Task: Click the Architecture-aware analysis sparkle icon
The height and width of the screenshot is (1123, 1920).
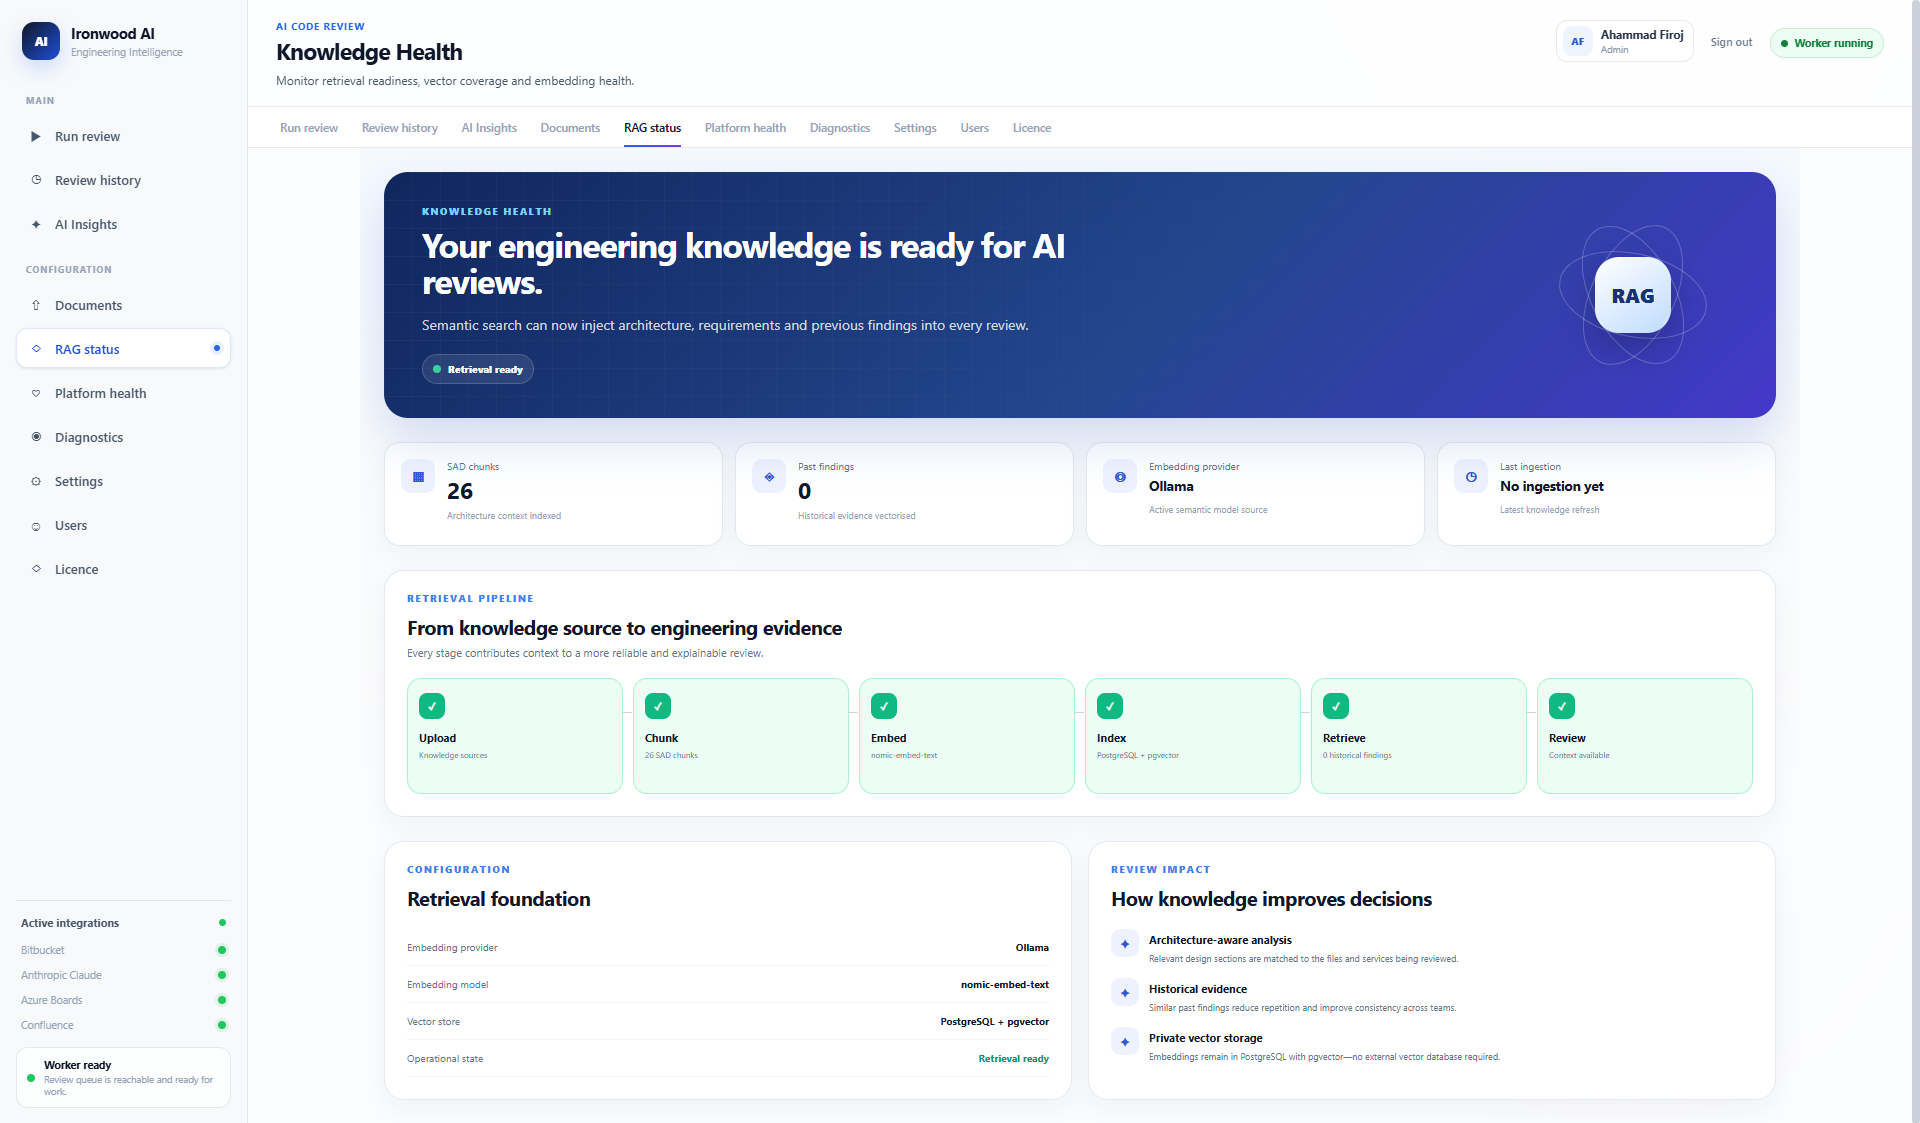Action: click(1125, 944)
